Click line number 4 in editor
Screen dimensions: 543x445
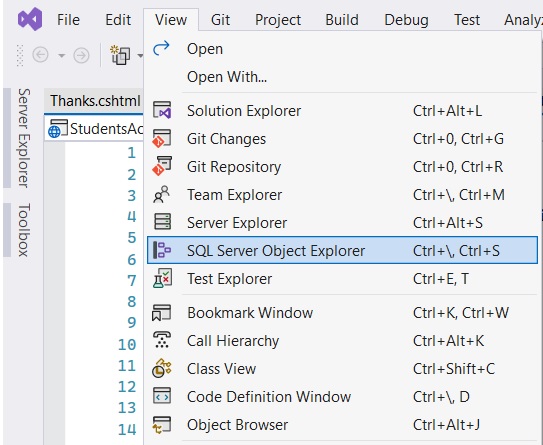pyautogui.click(x=131, y=217)
